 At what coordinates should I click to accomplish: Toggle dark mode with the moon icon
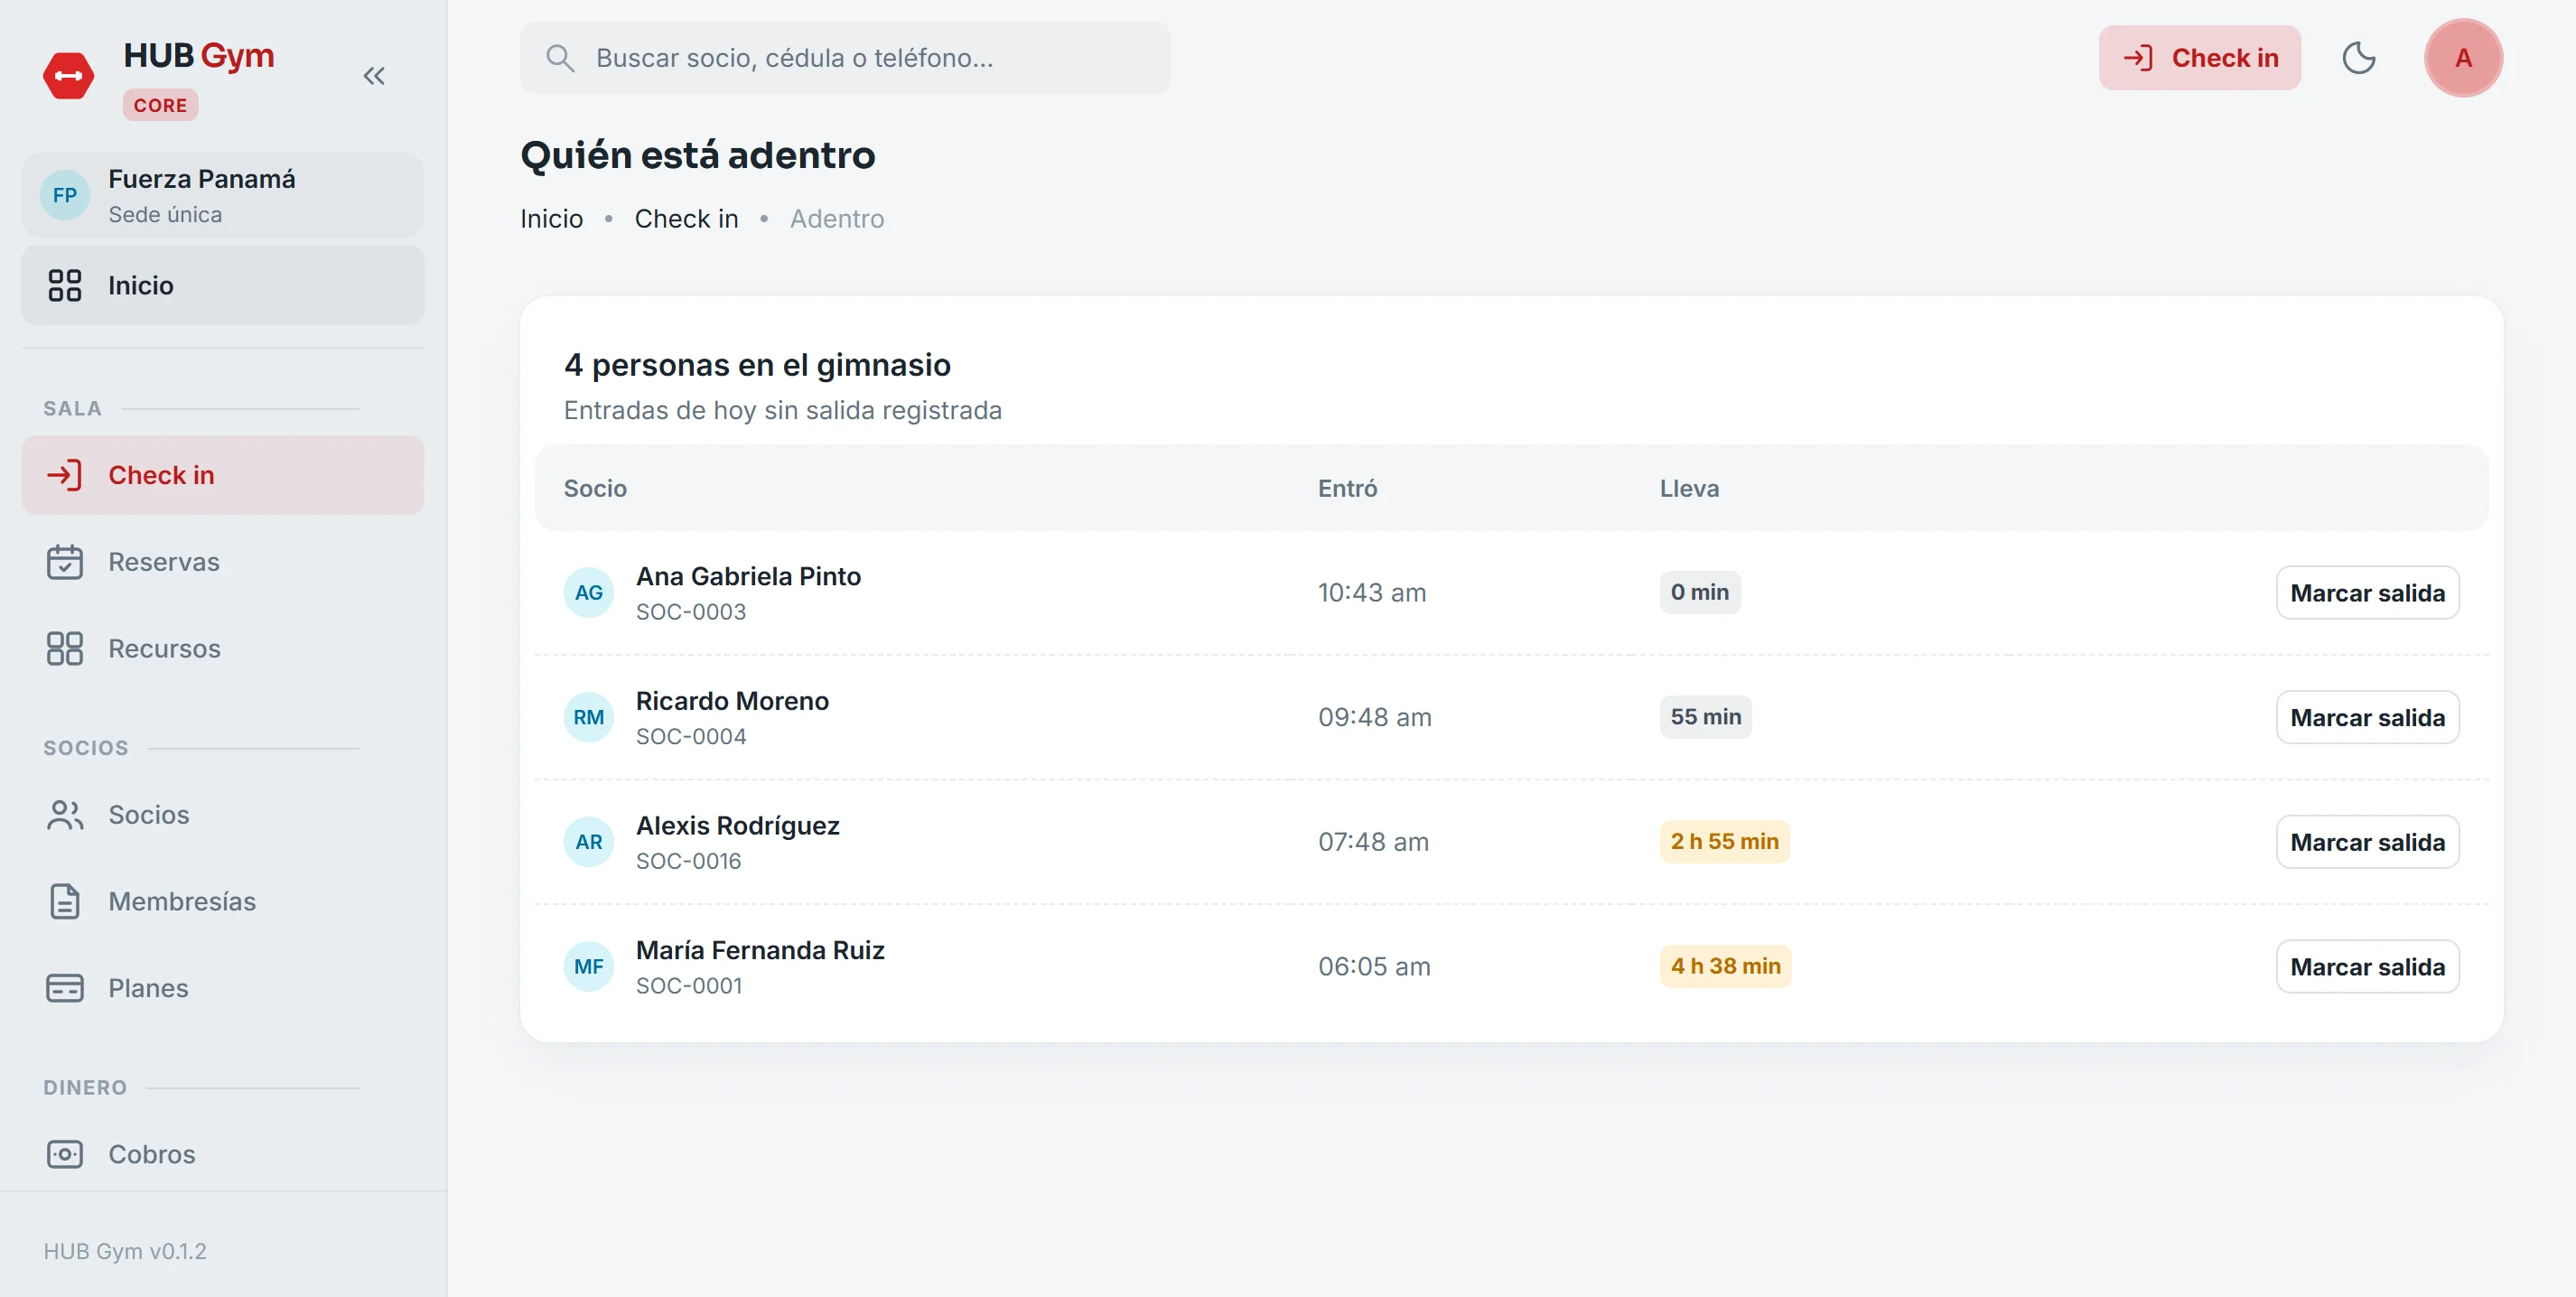coord(2359,58)
